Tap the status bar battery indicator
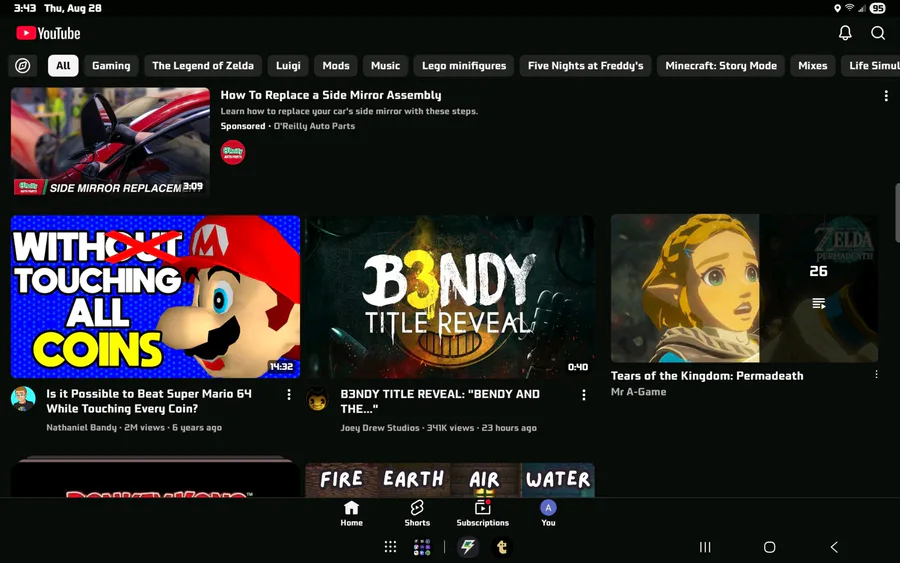 pyautogui.click(x=878, y=8)
